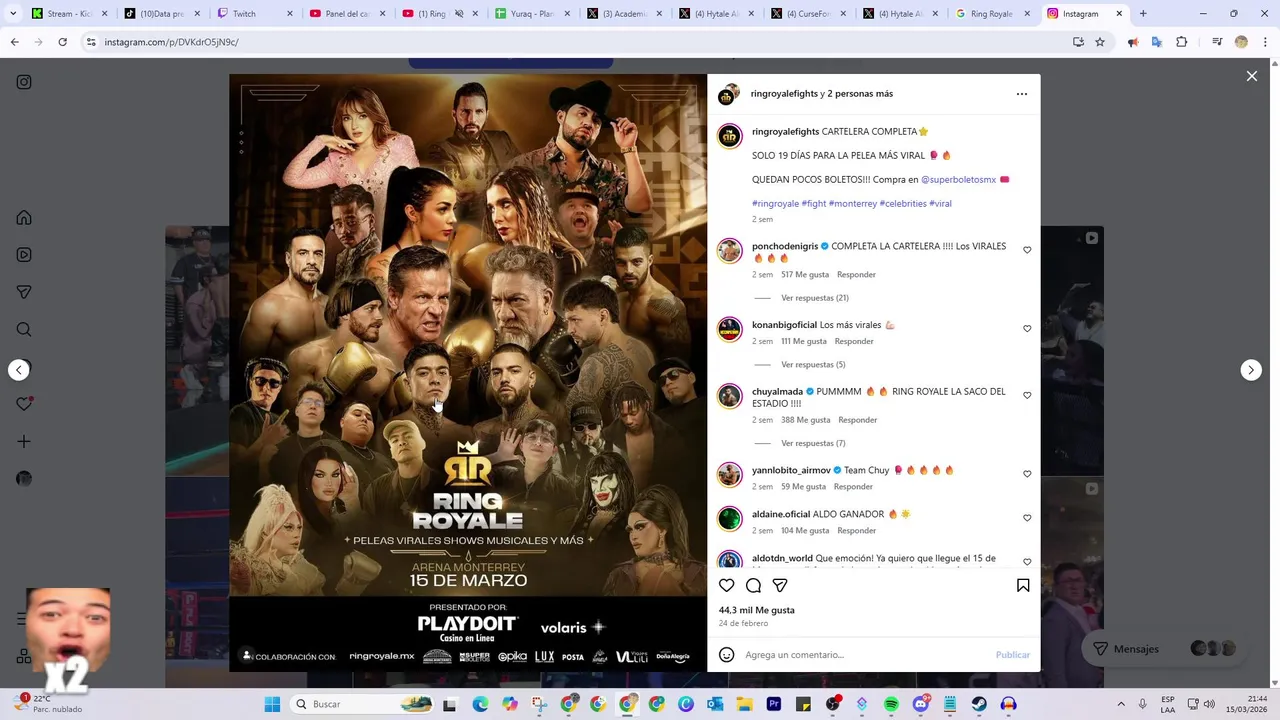
Task: Open Chrome three-dots menu
Action: [x=1264, y=42]
